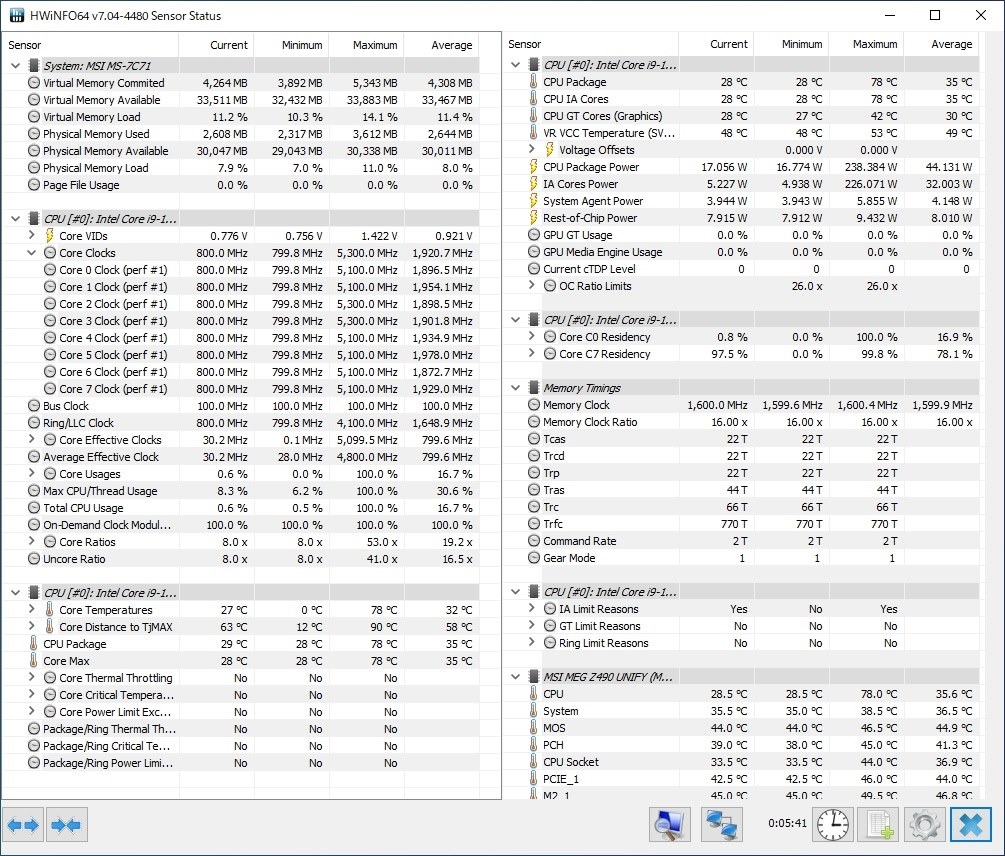Click left panel Sensor column header
Viewport: 1005px width, 856px height.
[x=90, y=45]
